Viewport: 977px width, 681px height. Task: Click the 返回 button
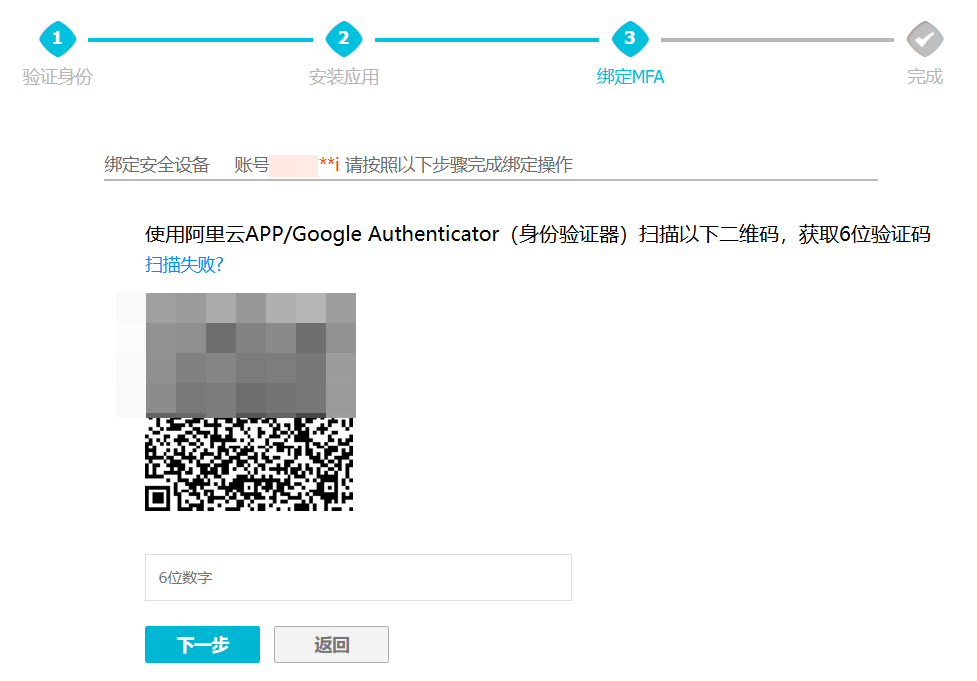point(331,644)
